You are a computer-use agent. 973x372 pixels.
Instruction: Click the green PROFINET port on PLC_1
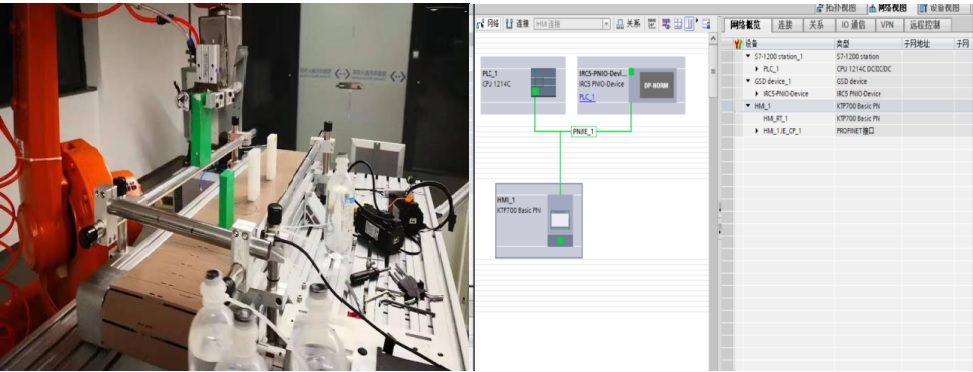click(x=535, y=92)
